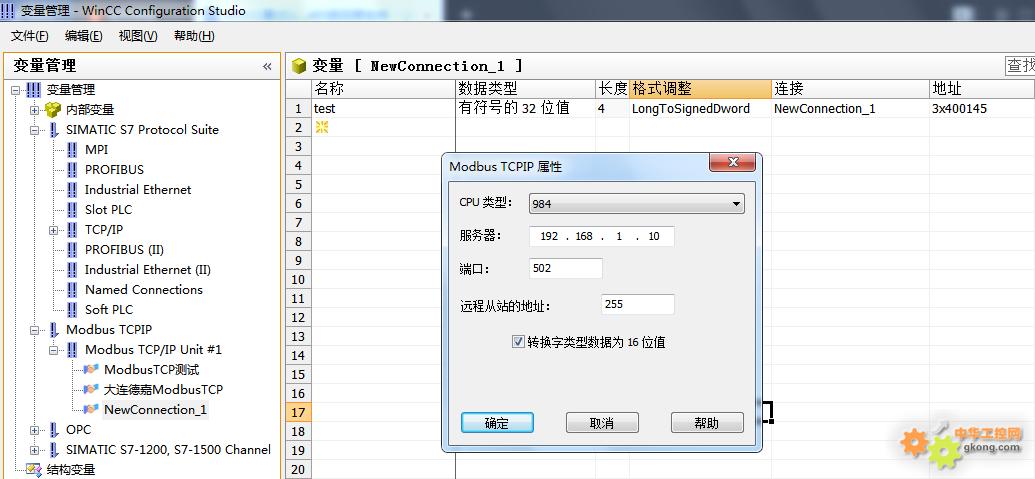Collapse the Modbus TCPIP node

tap(34, 330)
